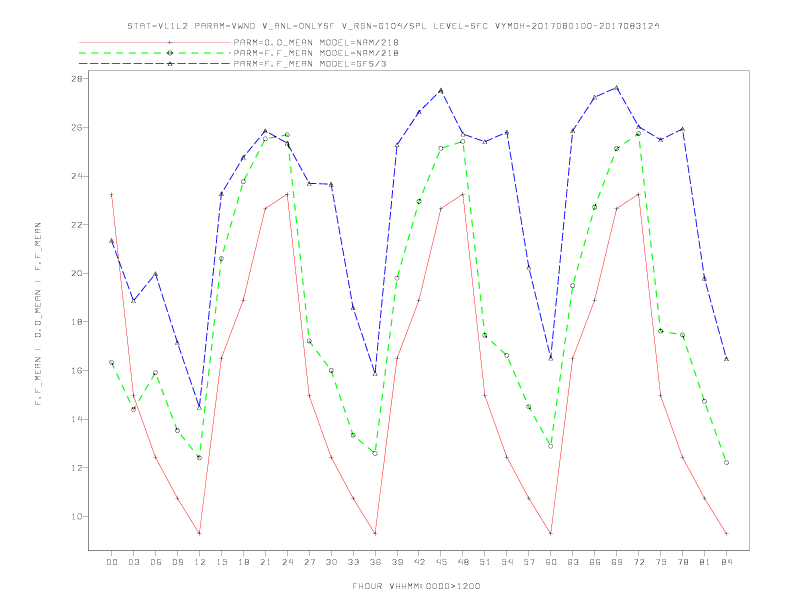
Task: Click the red observed plus data point at hour 12
Action: [x=200, y=533]
